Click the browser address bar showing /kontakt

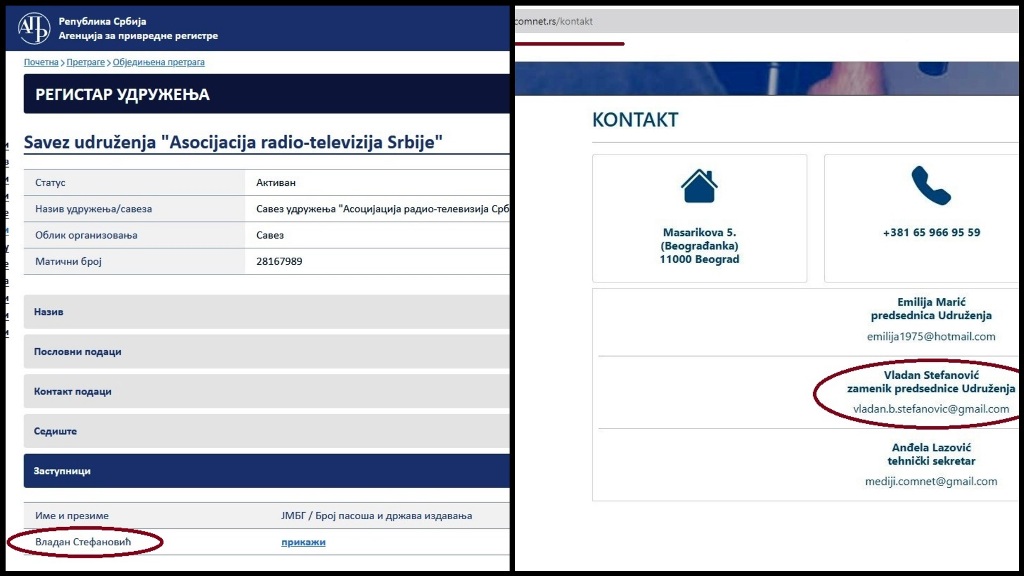[x=769, y=21]
